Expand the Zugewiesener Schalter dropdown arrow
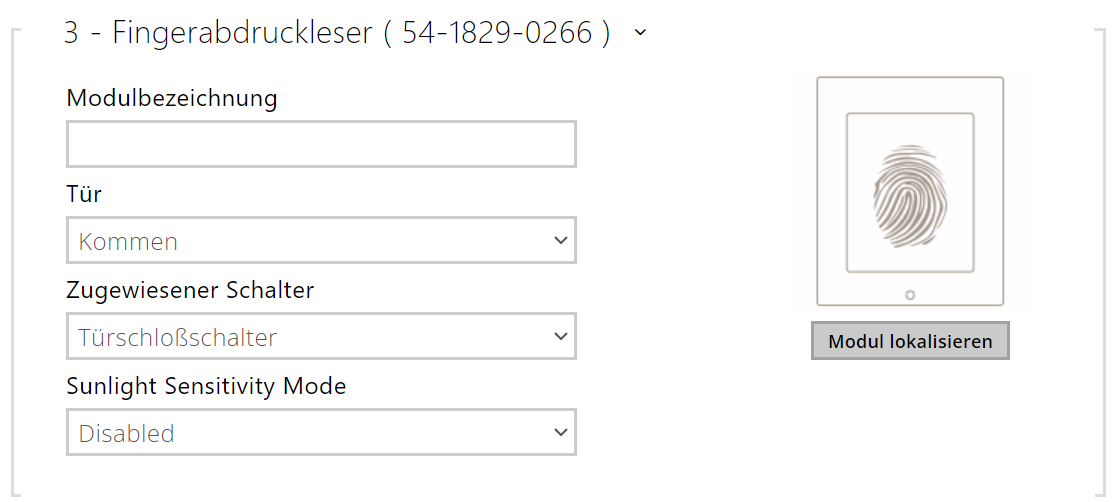The height and width of the screenshot is (502, 1117). pos(560,337)
